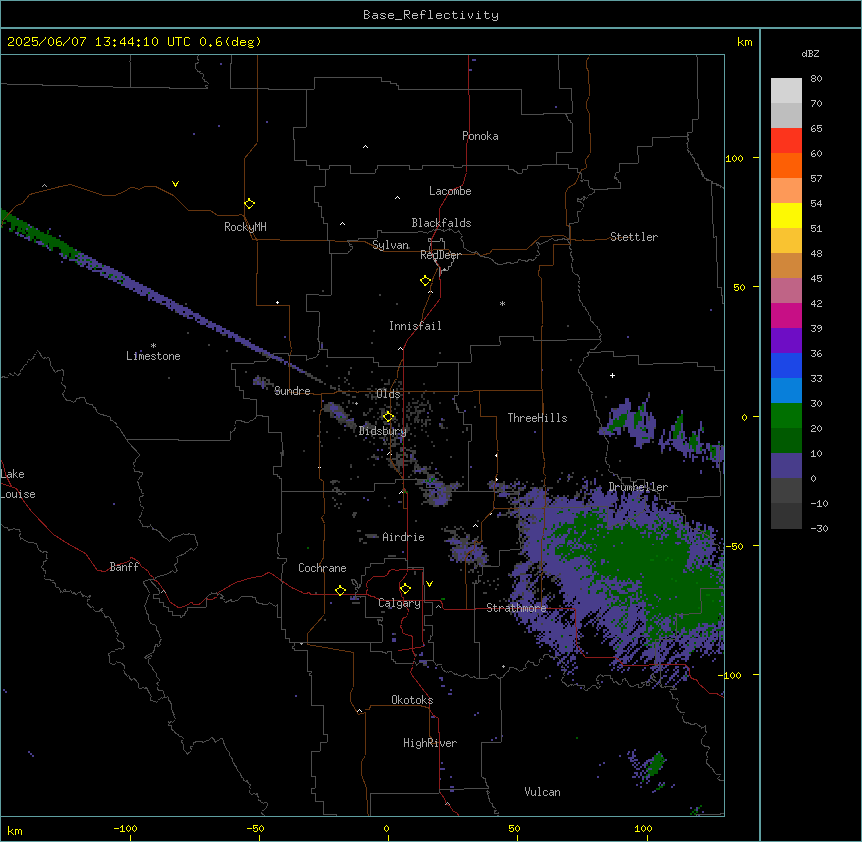Click the Limestone label
This screenshot has width=862, height=842.
click(x=153, y=356)
